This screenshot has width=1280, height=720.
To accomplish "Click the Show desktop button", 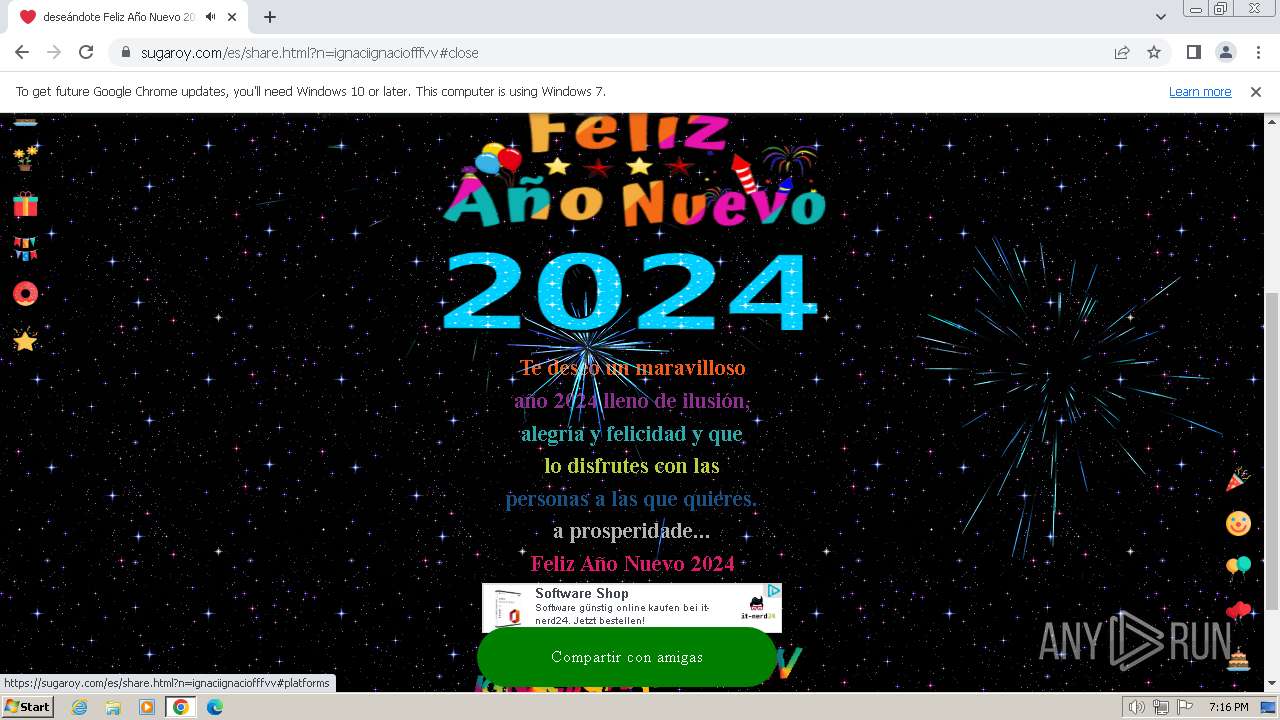I will pos(1269,707).
